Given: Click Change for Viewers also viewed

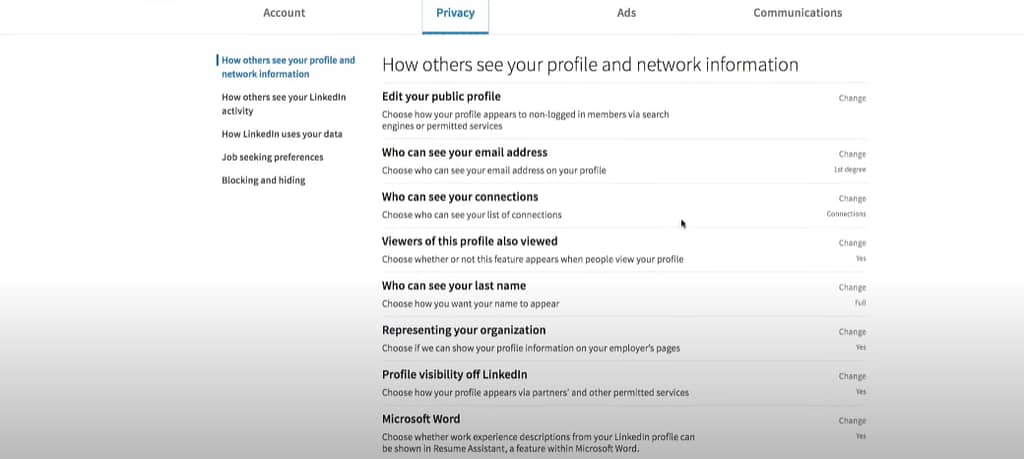Looking at the screenshot, I should (x=852, y=243).
